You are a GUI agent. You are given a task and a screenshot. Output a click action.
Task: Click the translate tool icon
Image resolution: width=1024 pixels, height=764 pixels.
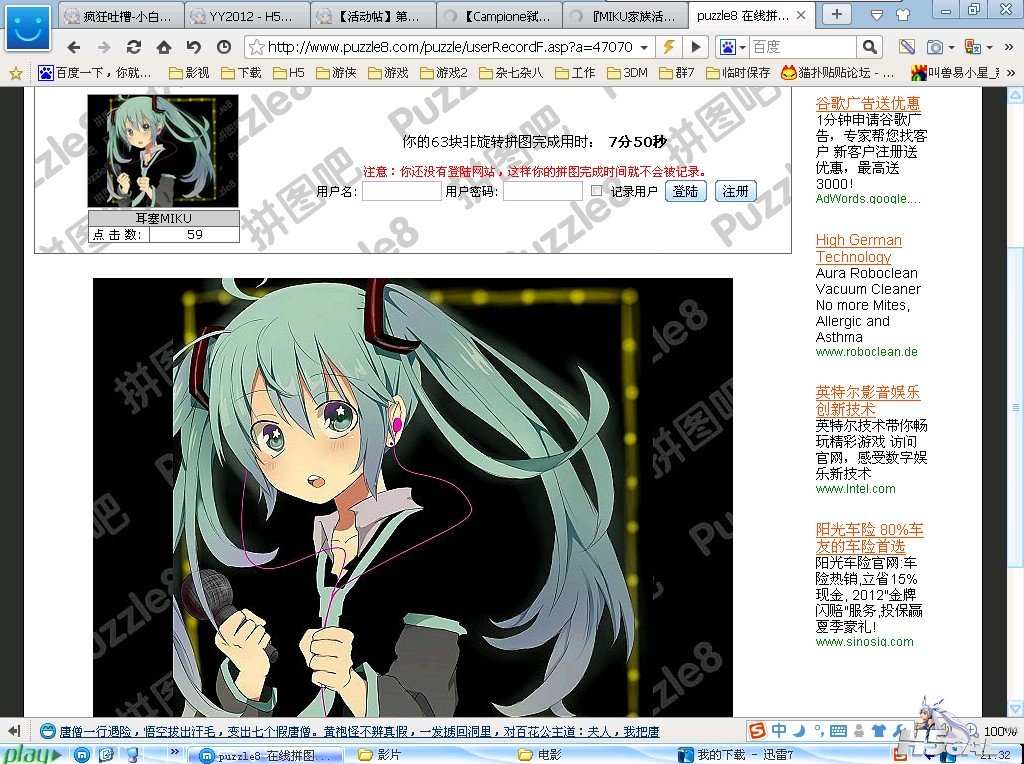(972, 47)
